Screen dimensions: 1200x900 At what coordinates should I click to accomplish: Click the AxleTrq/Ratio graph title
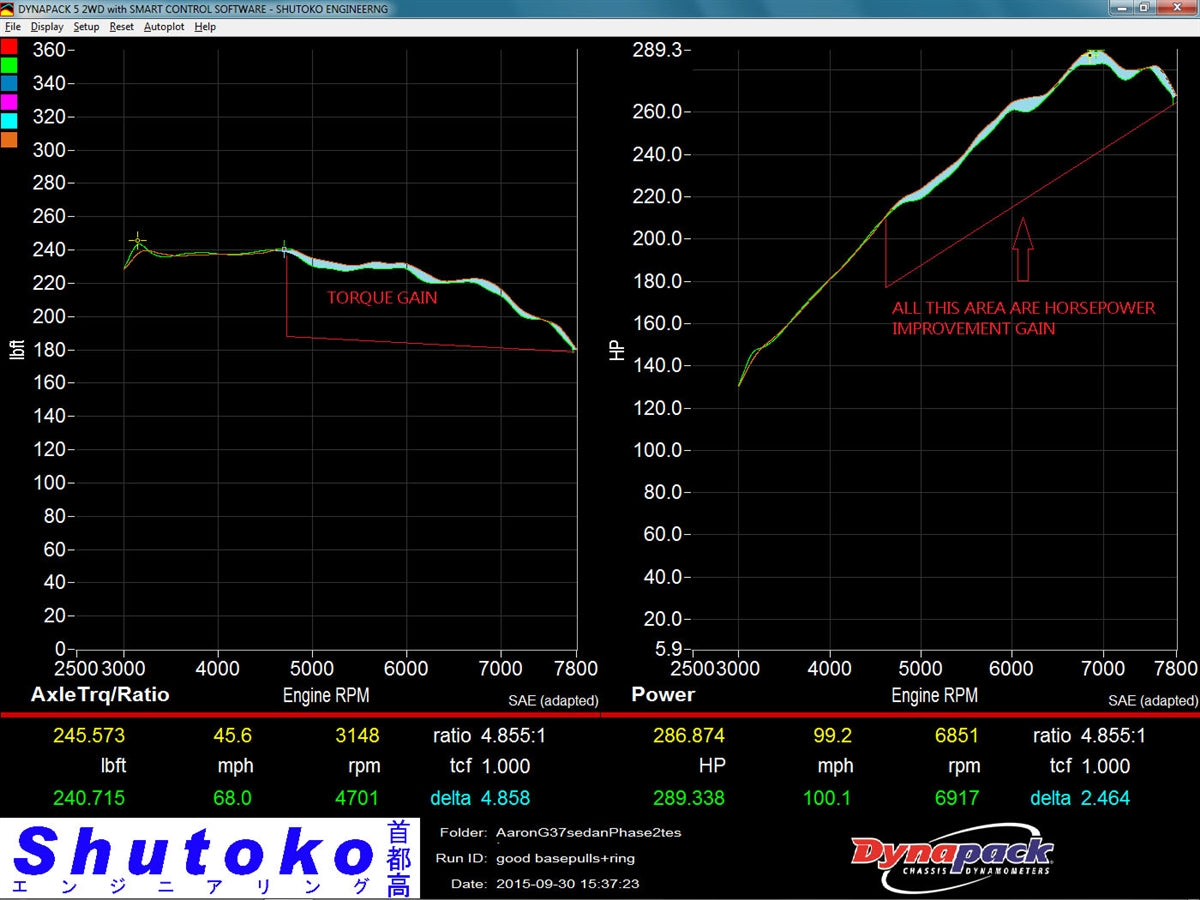coord(100,694)
